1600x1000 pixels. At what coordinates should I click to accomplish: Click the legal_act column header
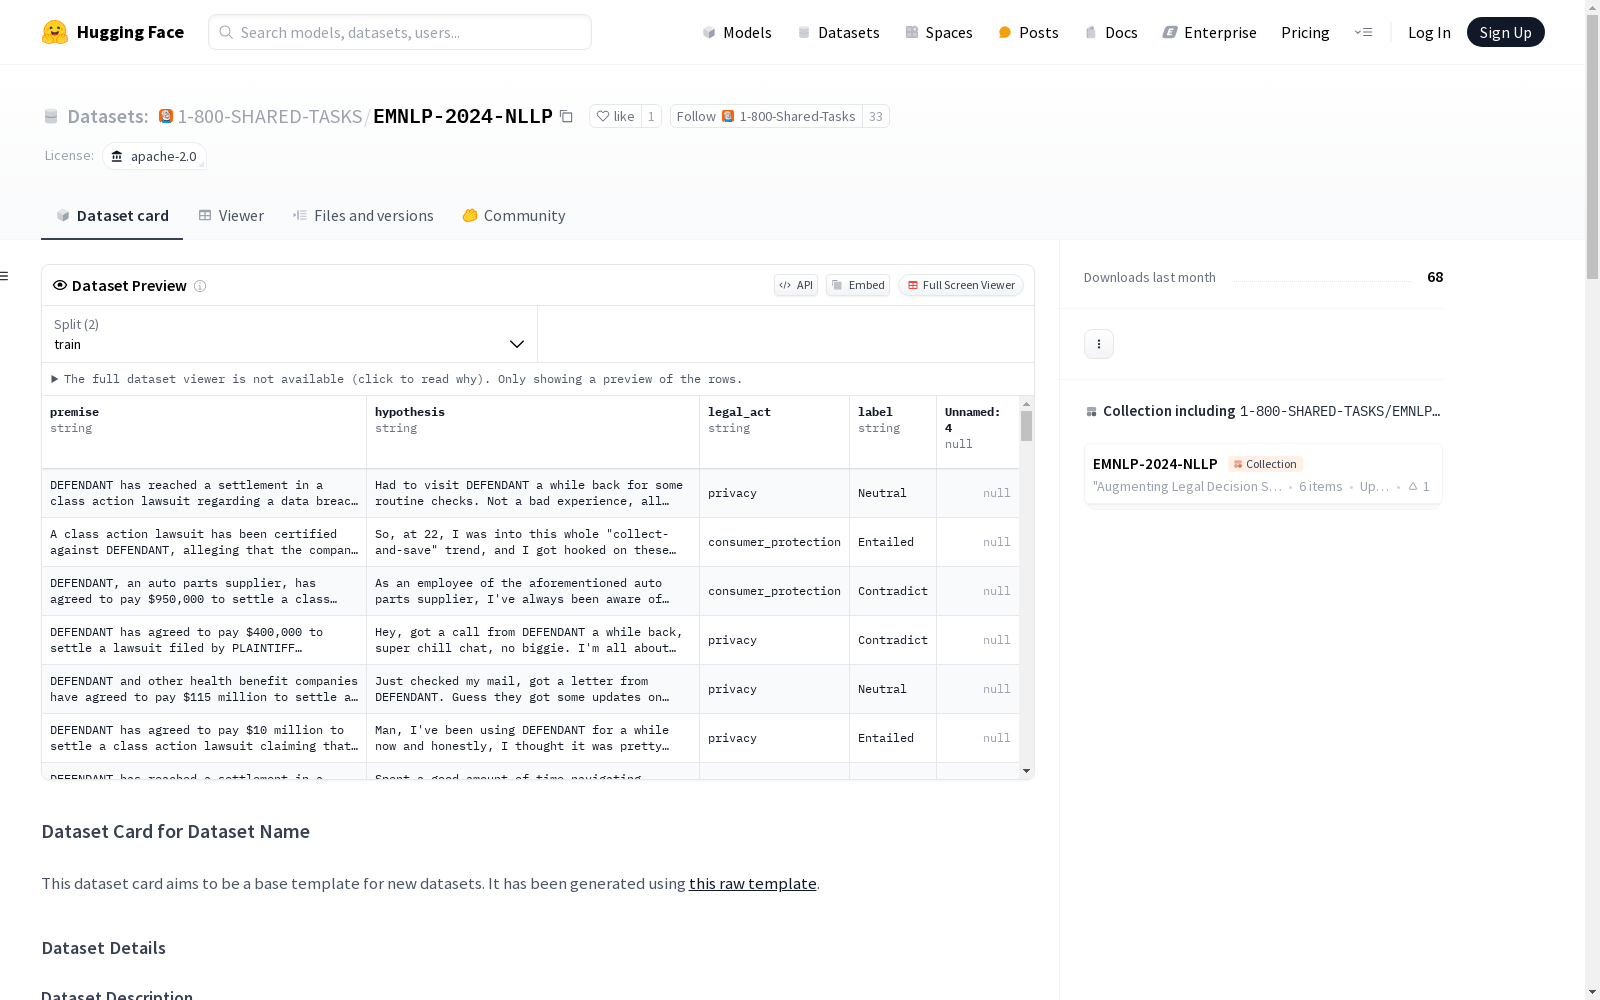(x=775, y=432)
